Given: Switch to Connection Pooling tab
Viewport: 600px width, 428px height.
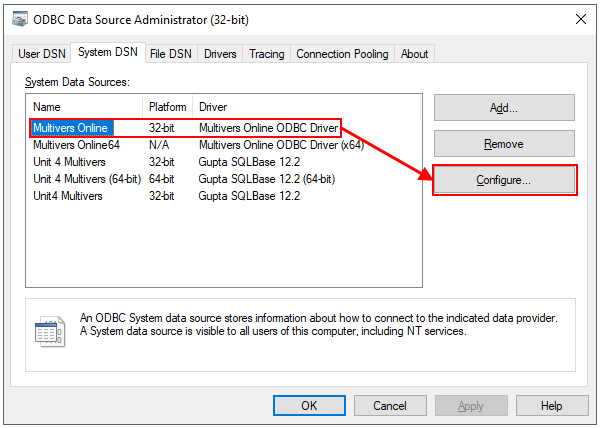Looking at the screenshot, I should point(342,54).
